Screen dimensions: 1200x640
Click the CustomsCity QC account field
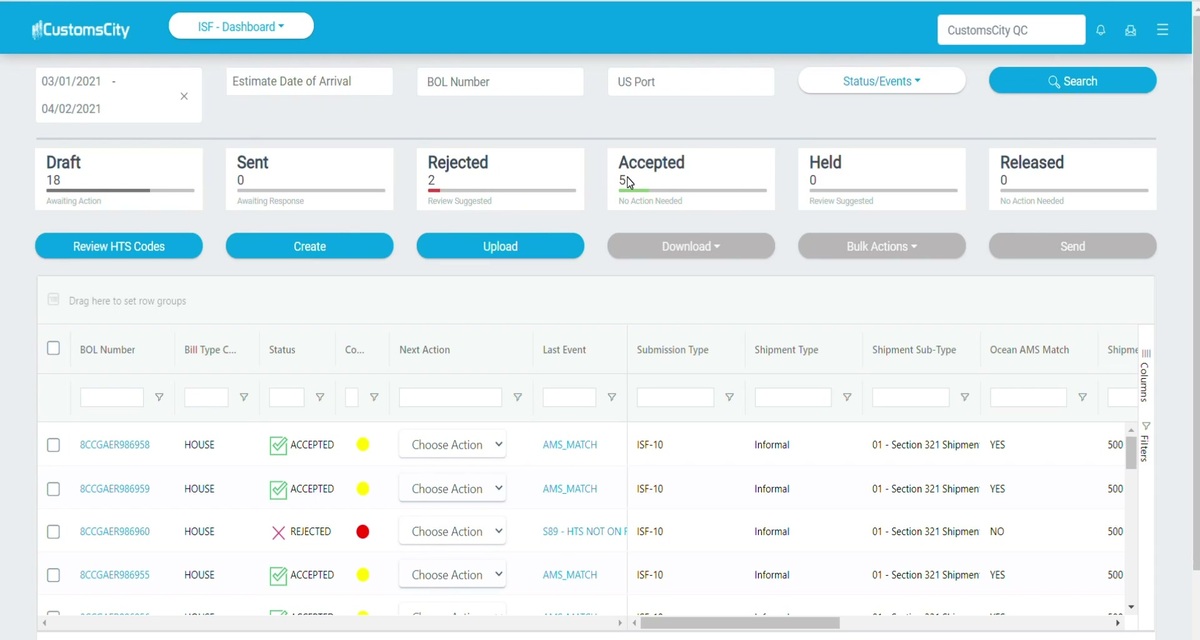click(1011, 30)
